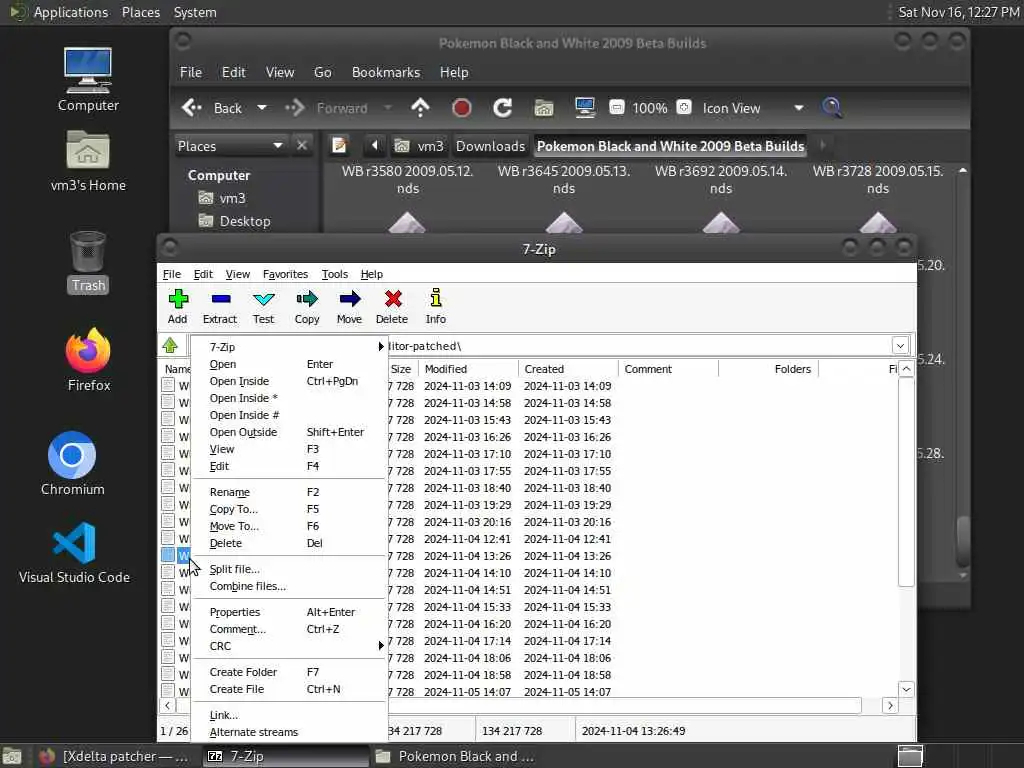
Task: Click the edit location pencil icon in the path bar
Action: coord(339,146)
